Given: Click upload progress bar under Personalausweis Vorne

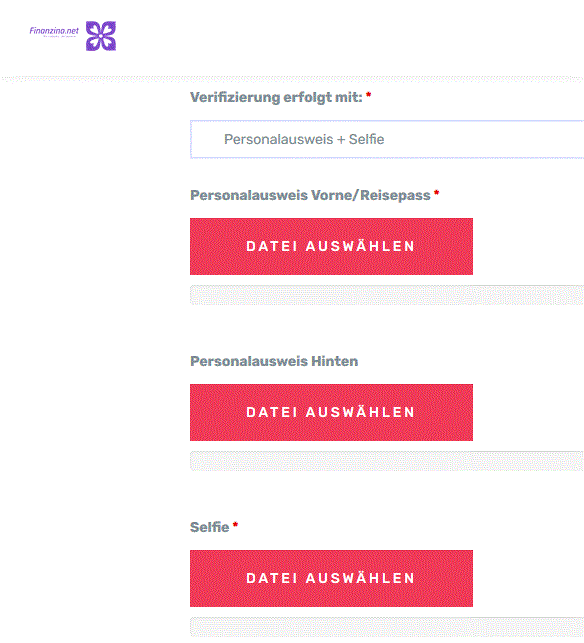Looking at the screenshot, I should coord(387,295).
